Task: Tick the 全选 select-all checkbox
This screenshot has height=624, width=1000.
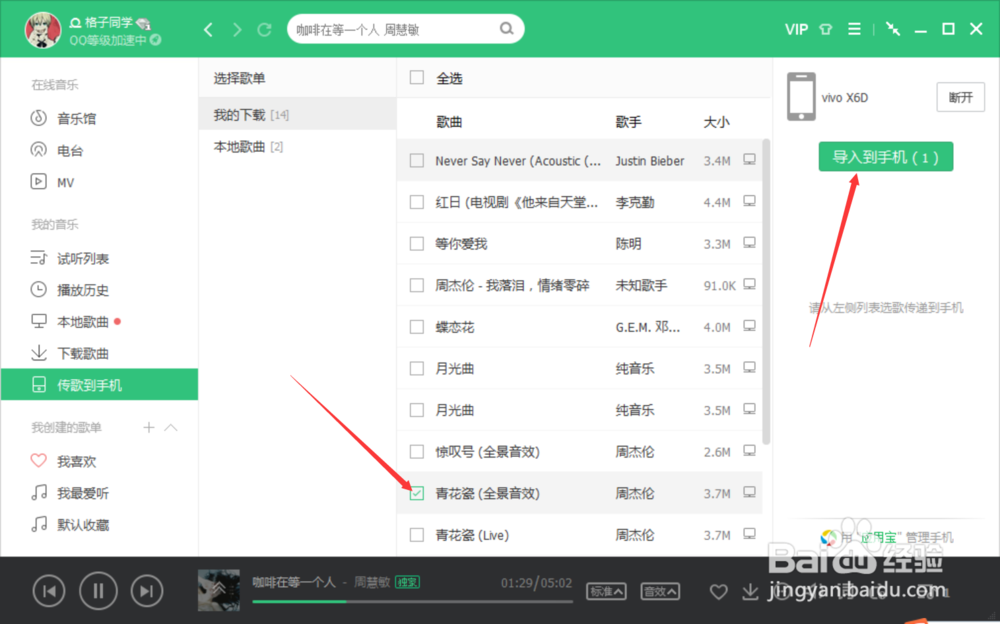Action: click(x=416, y=78)
